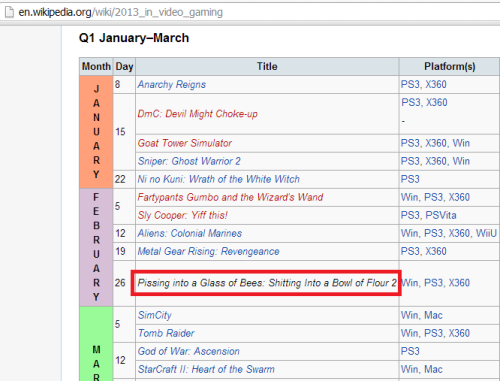Click the FEBRUARY month cell
The image size is (500, 381).
pyautogui.click(x=96, y=247)
